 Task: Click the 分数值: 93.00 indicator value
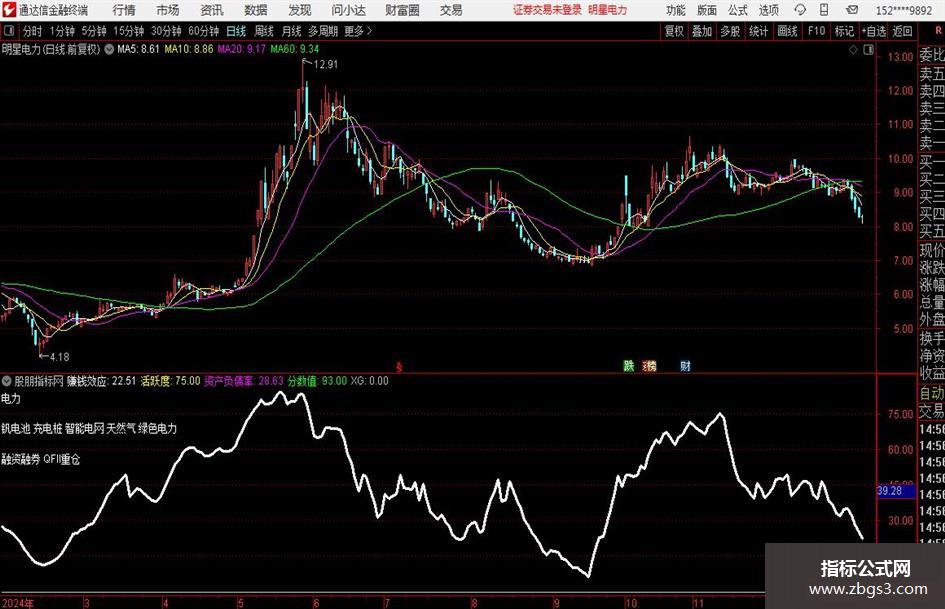coord(317,381)
